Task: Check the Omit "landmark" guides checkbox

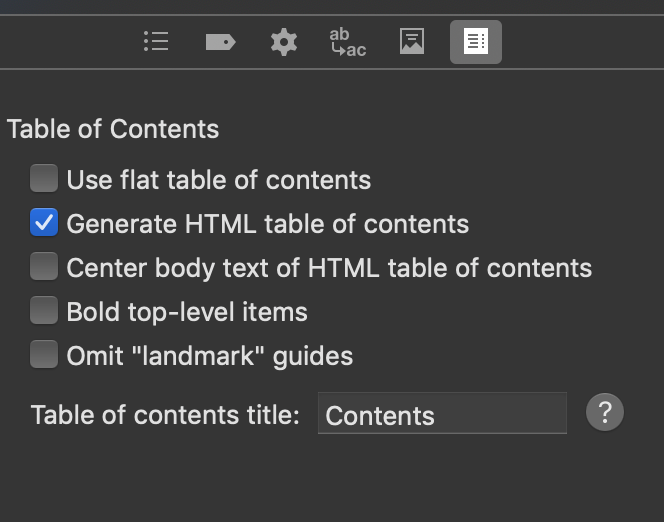Action: 44,355
